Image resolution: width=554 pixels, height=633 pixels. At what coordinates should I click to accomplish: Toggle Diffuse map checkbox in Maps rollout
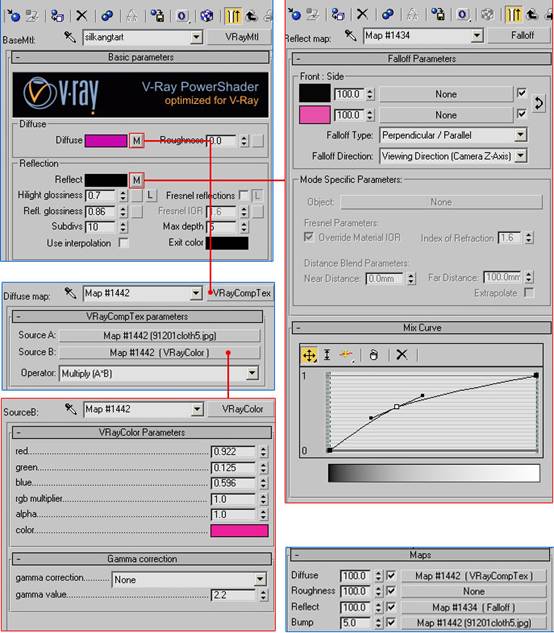click(391, 575)
